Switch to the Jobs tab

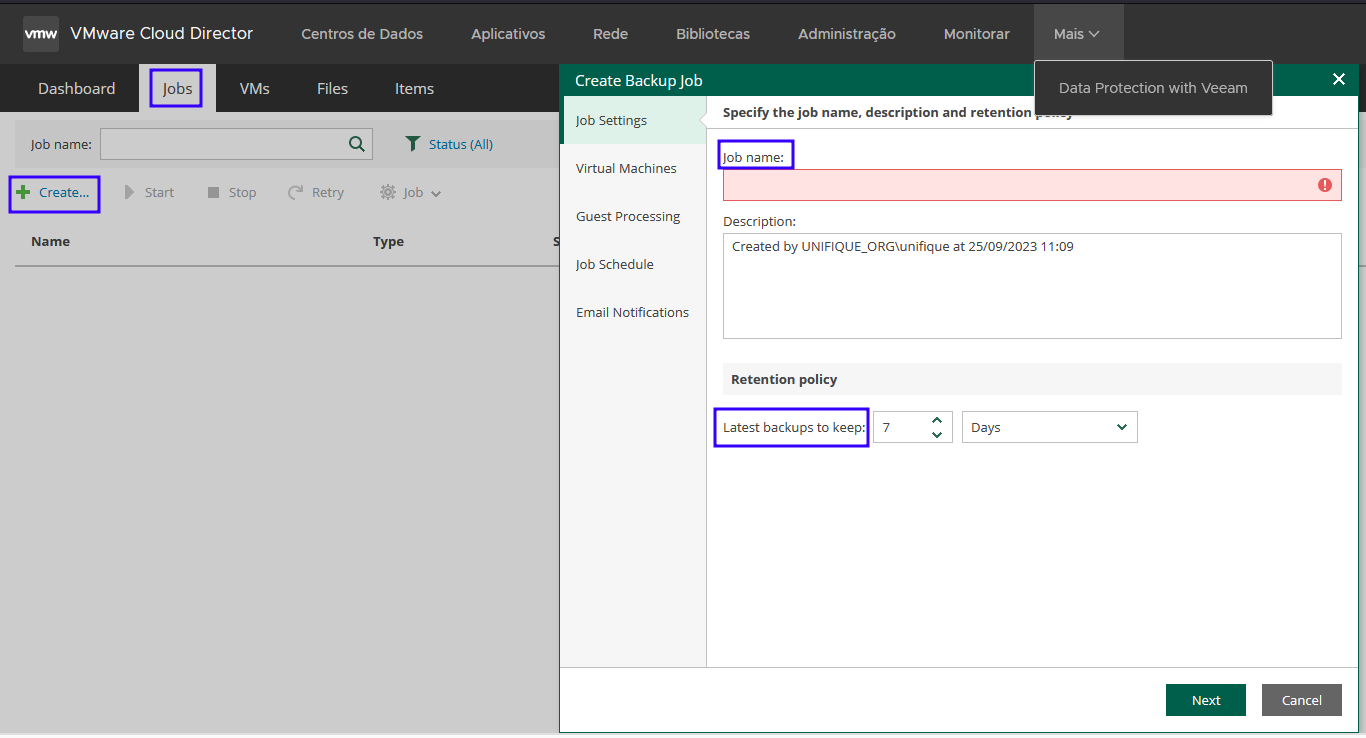point(177,89)
